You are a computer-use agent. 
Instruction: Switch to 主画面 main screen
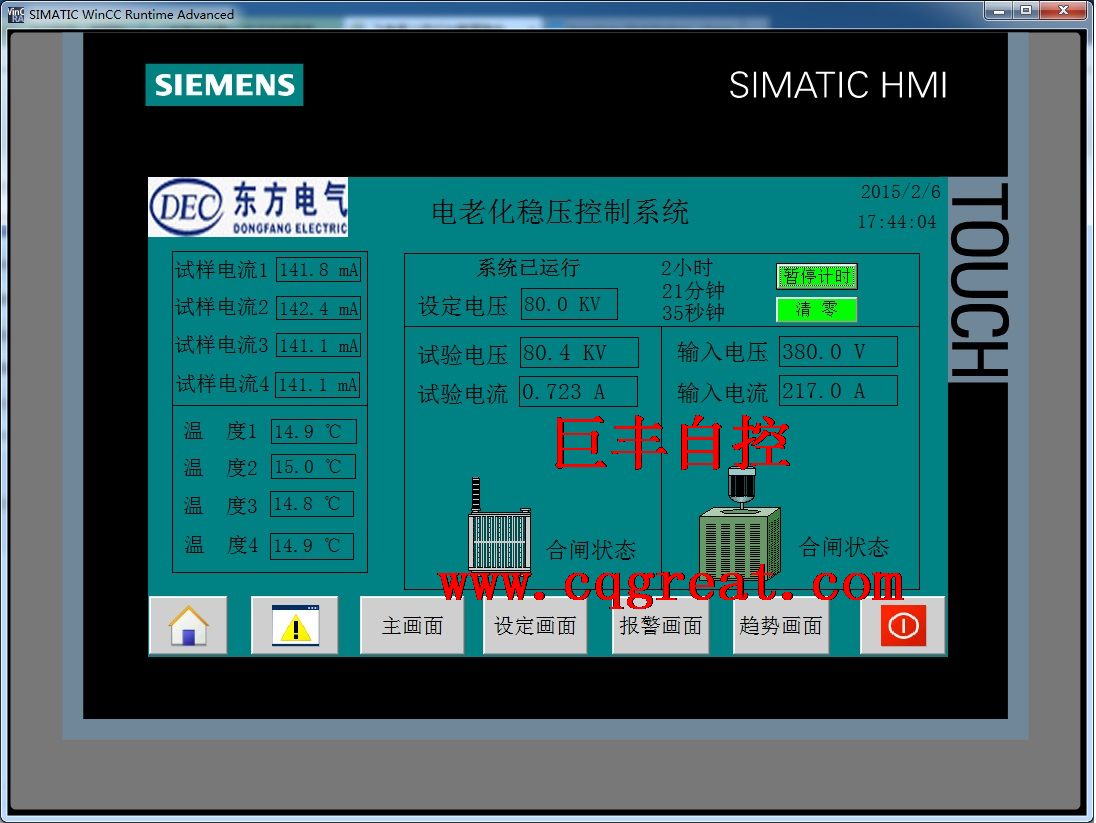point(412,626)
